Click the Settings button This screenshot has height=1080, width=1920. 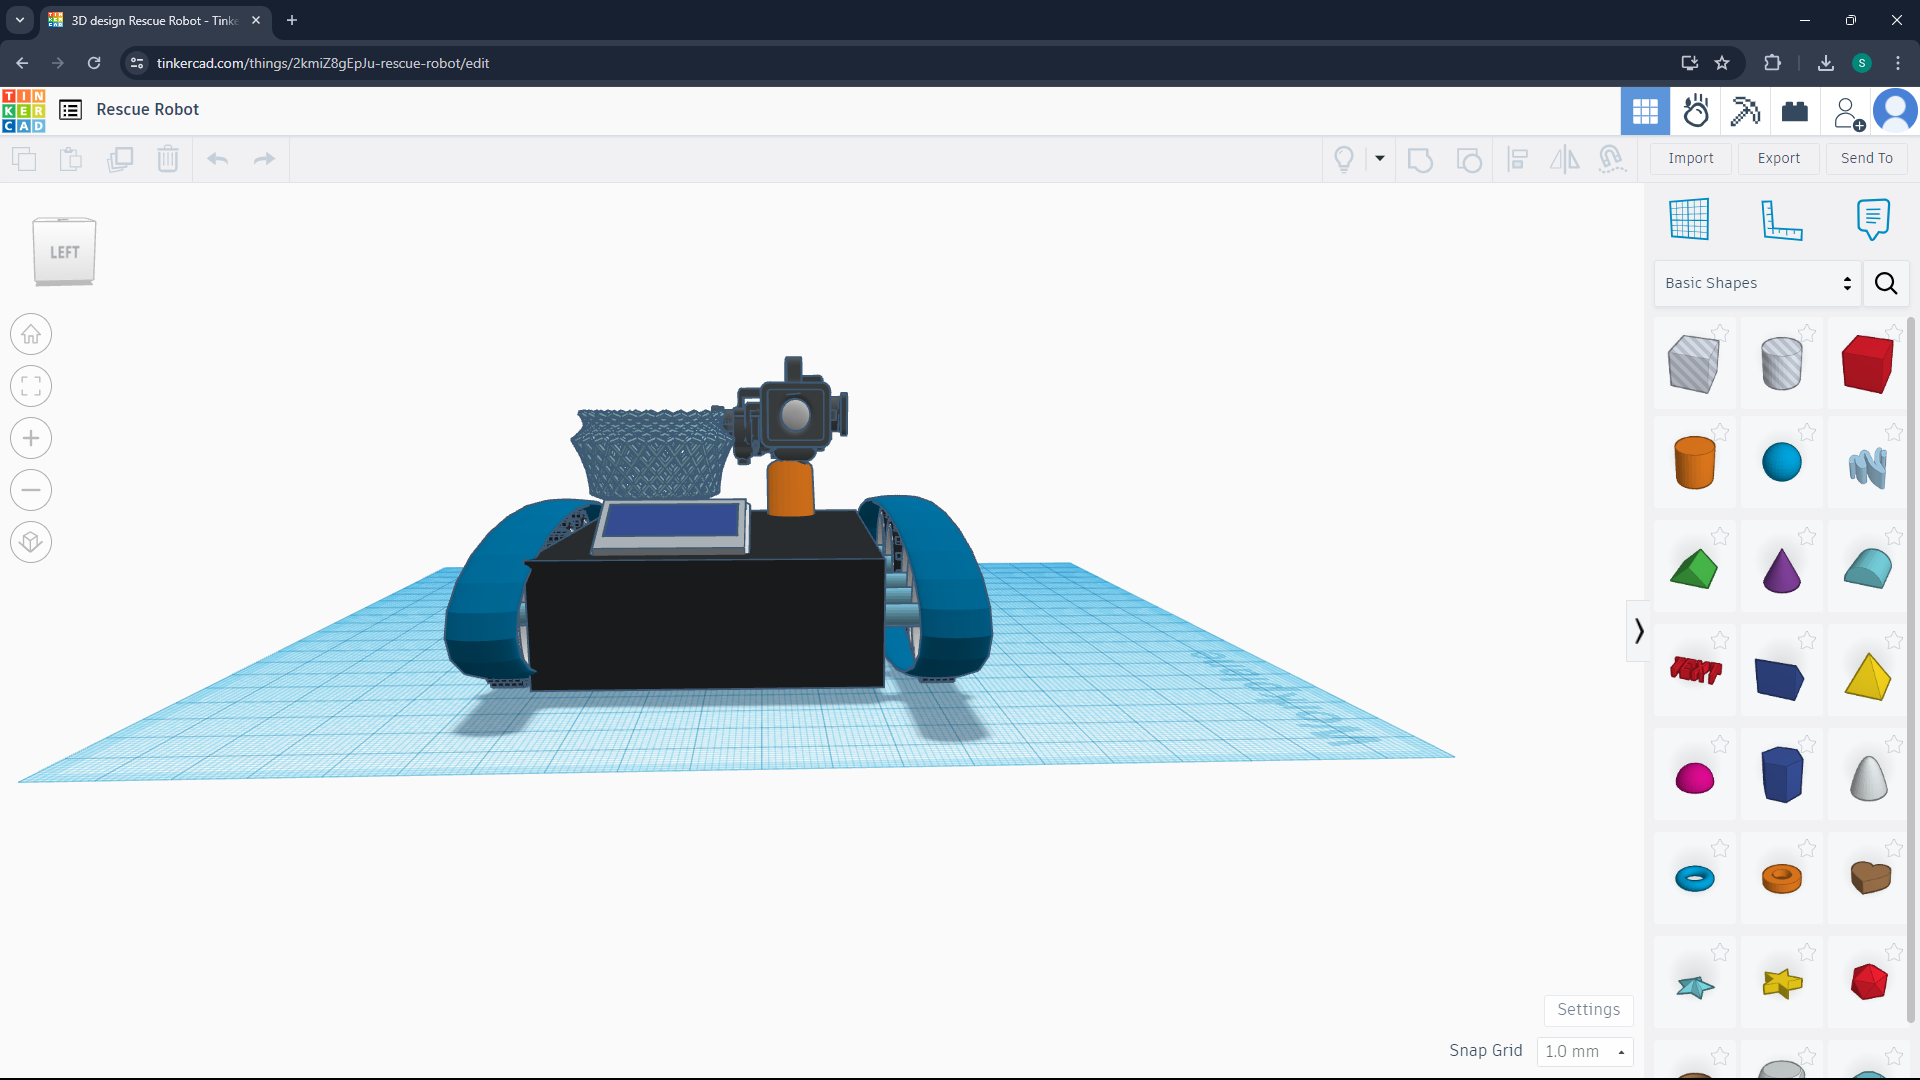pyautogui.click(x=1588, y=1009)
